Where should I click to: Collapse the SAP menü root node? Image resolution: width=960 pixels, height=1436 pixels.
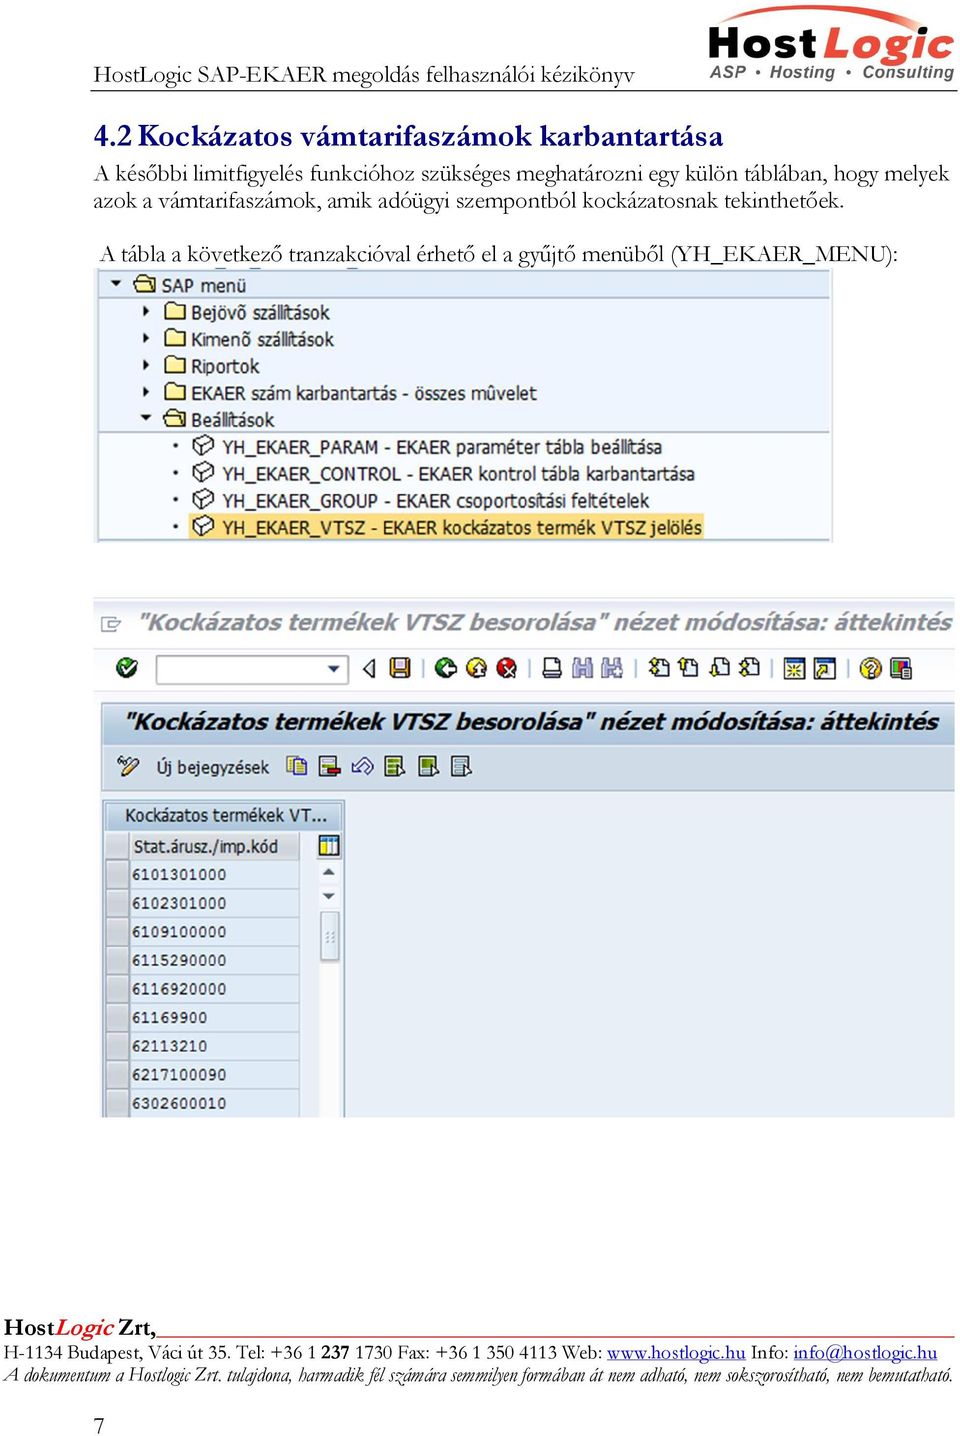click(x=116, y=284)
